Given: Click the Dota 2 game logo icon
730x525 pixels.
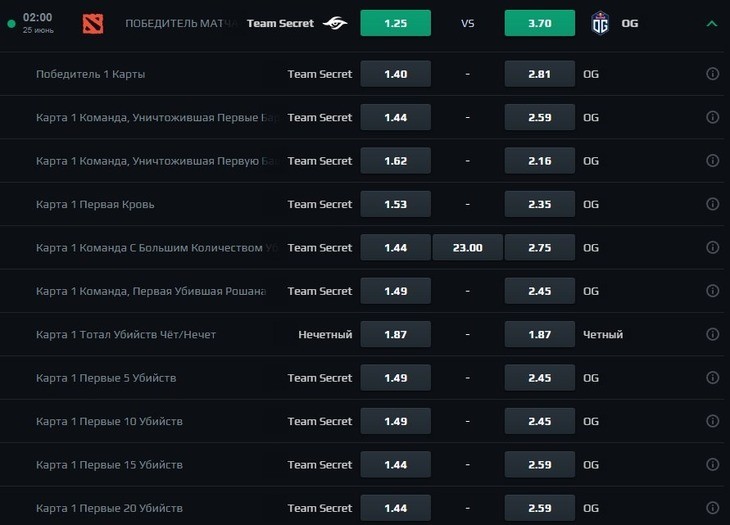Looking at the screenshot, I should tap(93, 24).
